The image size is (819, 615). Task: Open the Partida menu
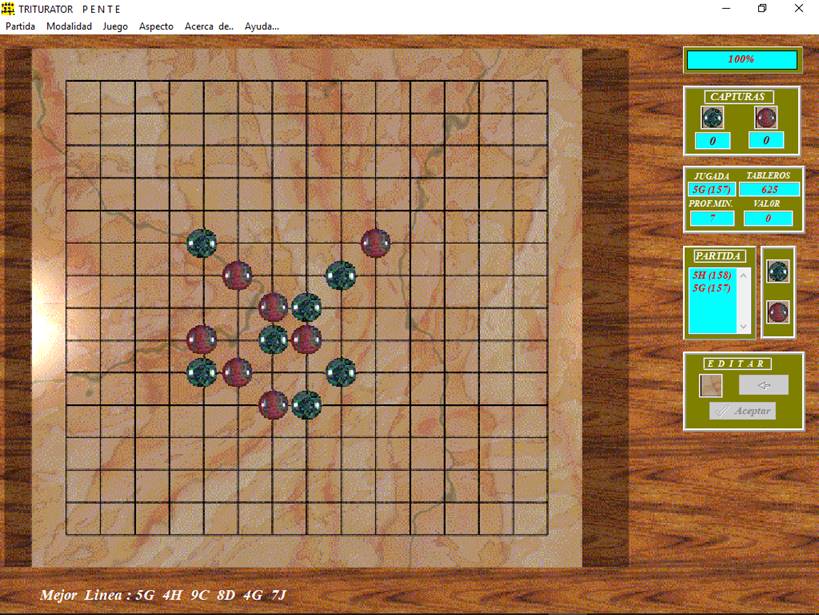(x=20, y=26)
